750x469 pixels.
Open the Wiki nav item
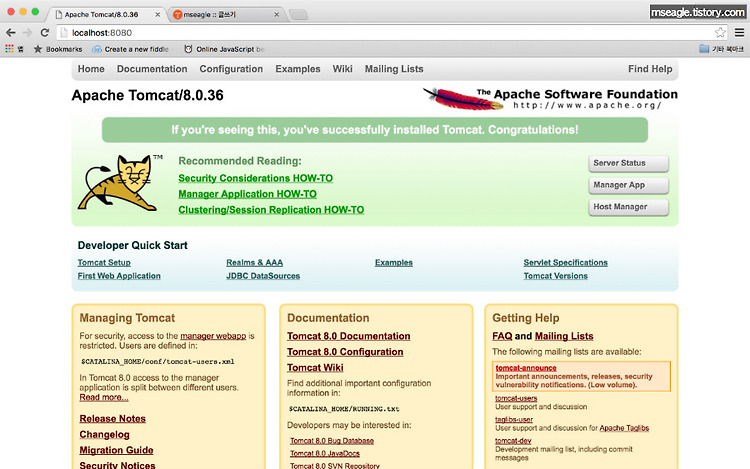(x=342, y=69)
